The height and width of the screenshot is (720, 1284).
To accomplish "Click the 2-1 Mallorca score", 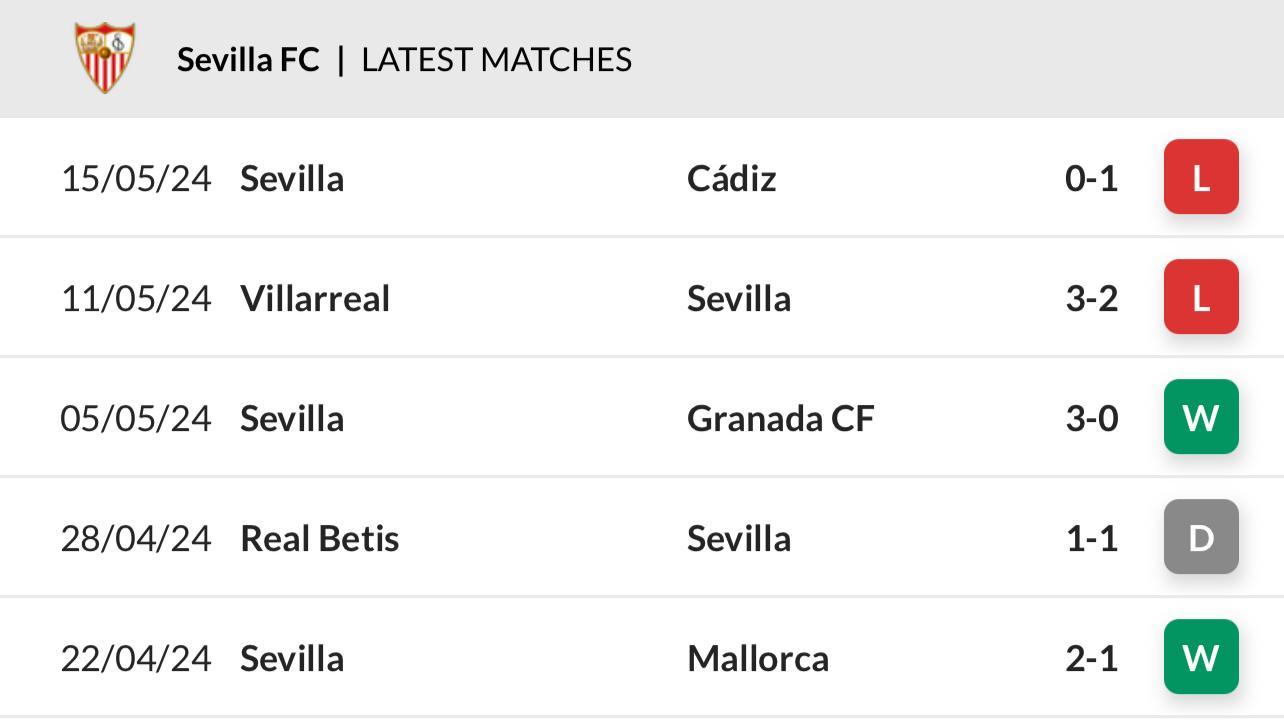I will point(1092,658).
